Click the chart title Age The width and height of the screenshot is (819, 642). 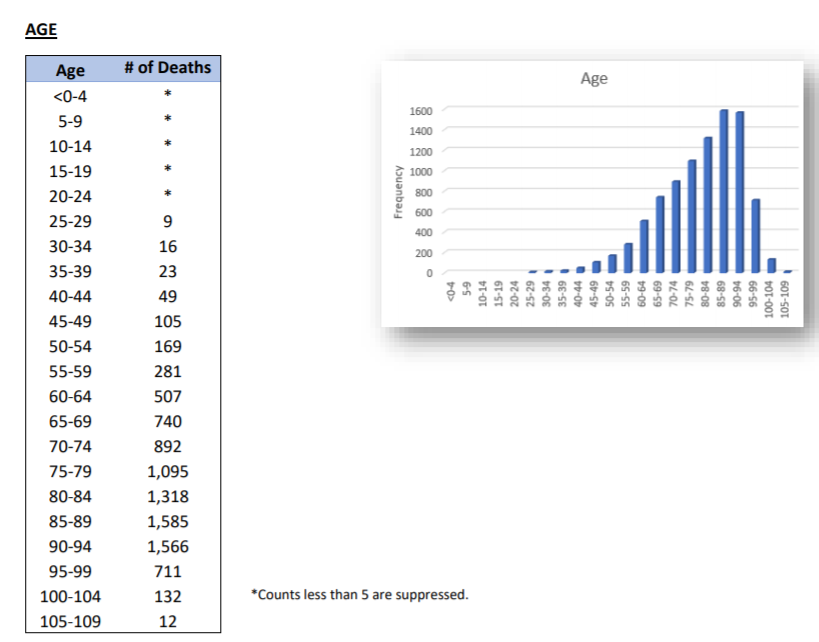pyautogui.click(x=594, y=78)
